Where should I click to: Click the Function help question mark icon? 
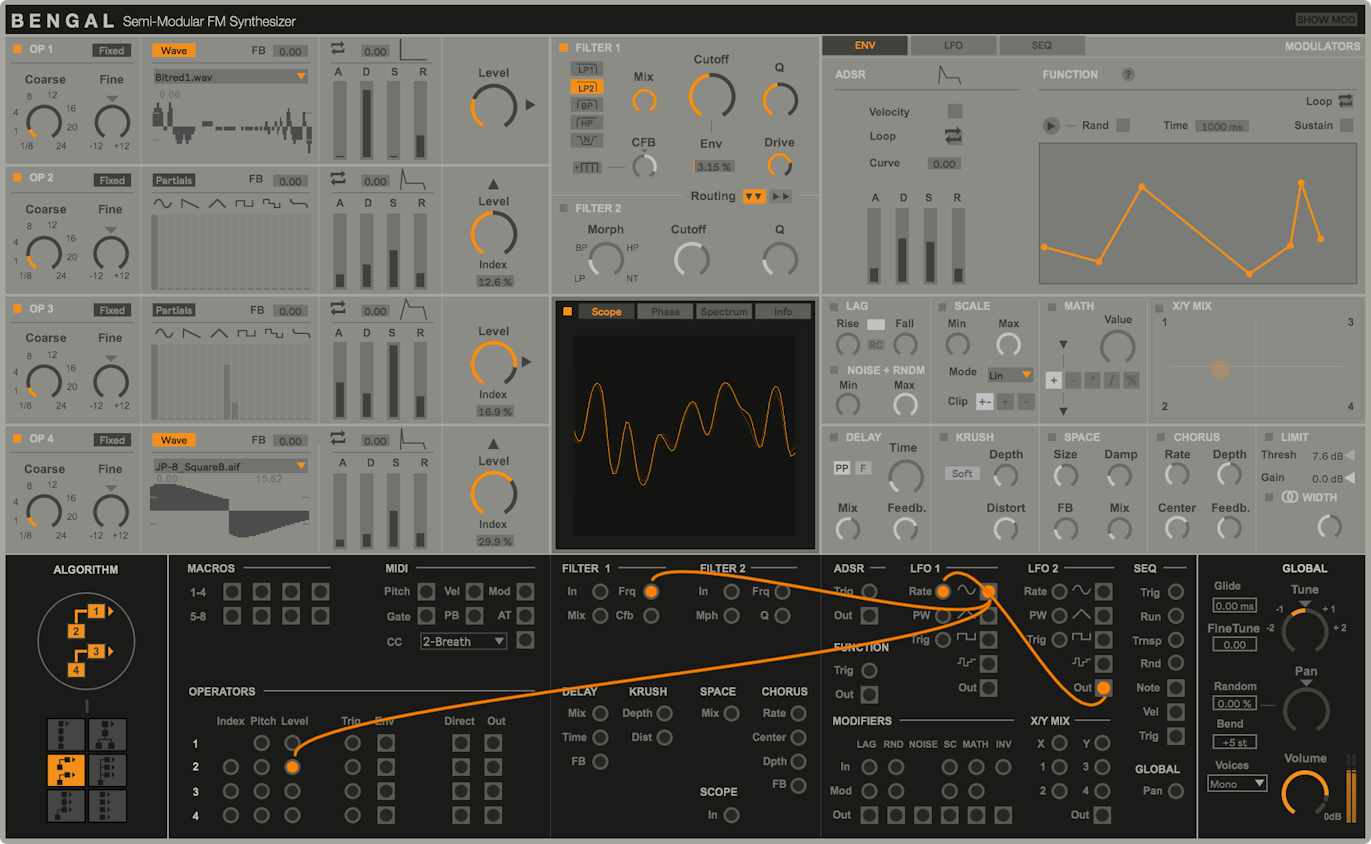tap(1126, 74)
